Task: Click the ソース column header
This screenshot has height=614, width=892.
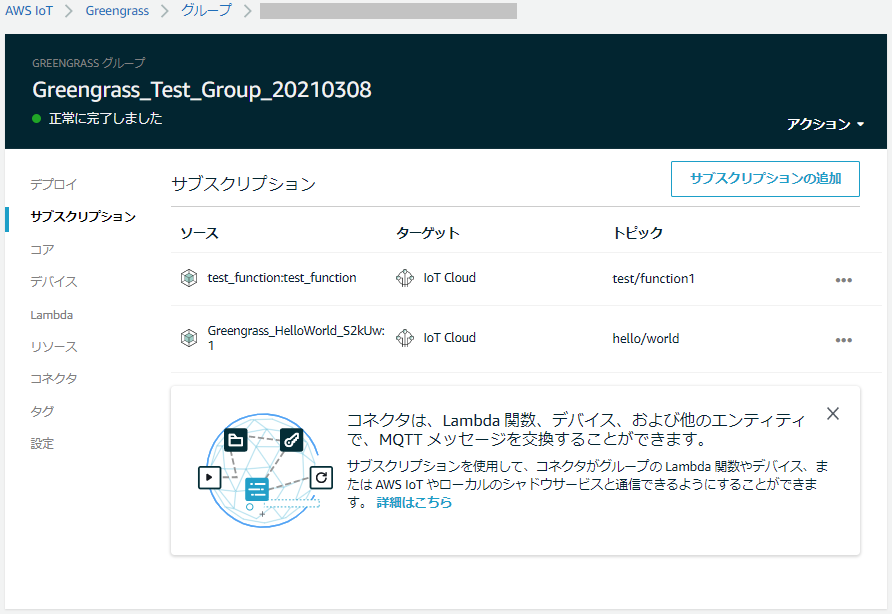Action: point(200,233)
